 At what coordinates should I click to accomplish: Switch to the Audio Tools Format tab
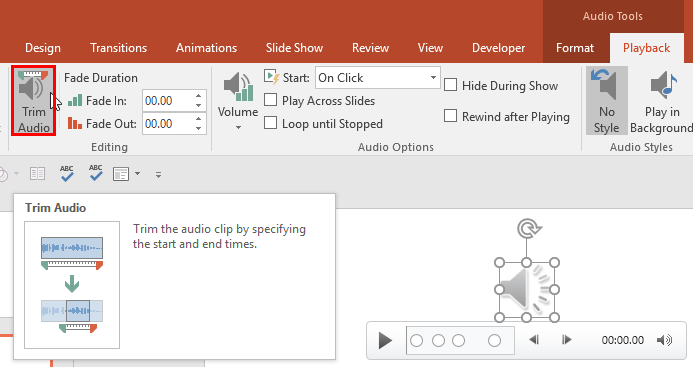[x=575, y=48]
